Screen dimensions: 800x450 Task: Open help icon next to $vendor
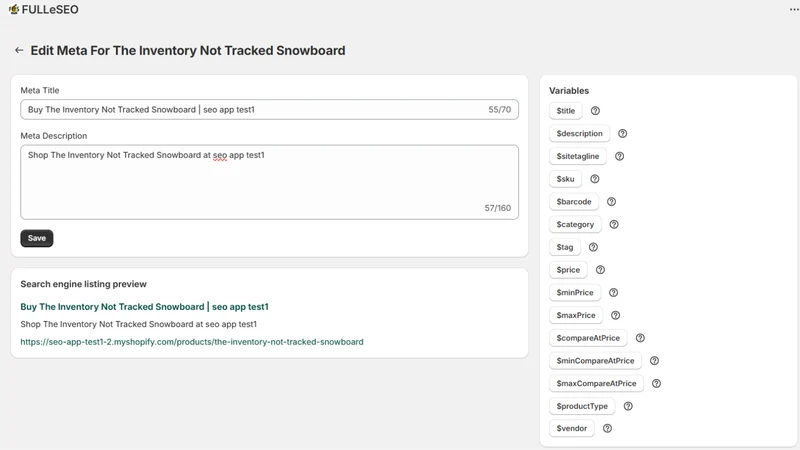[607, 428]
